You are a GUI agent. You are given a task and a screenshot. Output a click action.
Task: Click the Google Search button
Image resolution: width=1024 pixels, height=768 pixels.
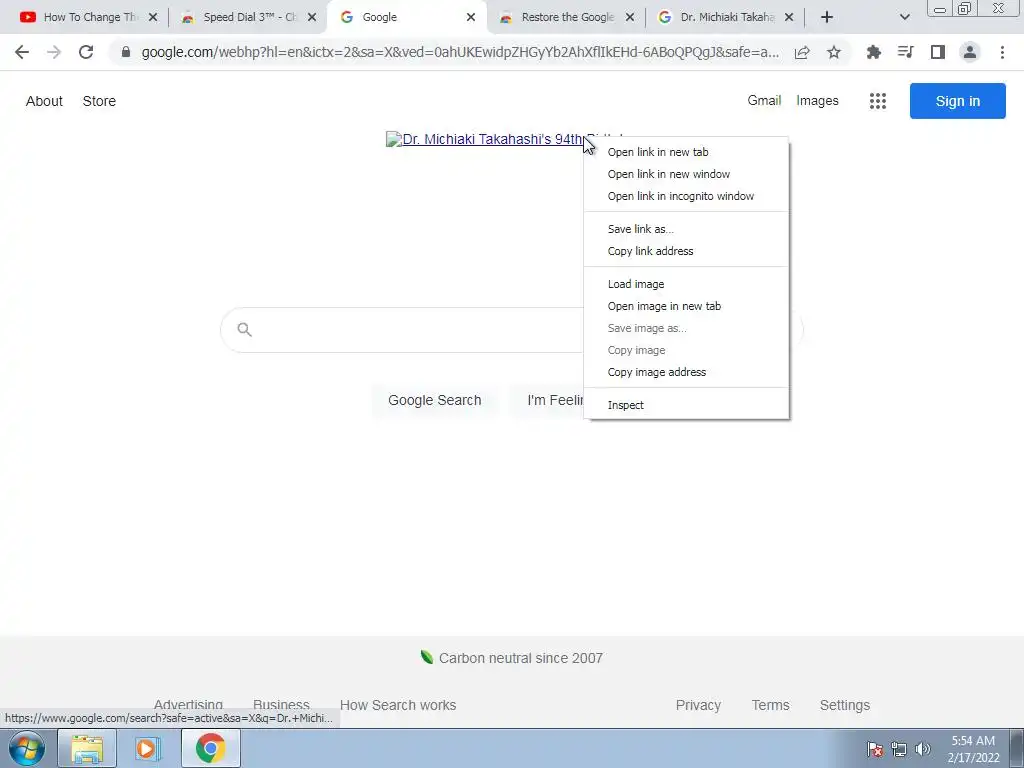point(435,400)
